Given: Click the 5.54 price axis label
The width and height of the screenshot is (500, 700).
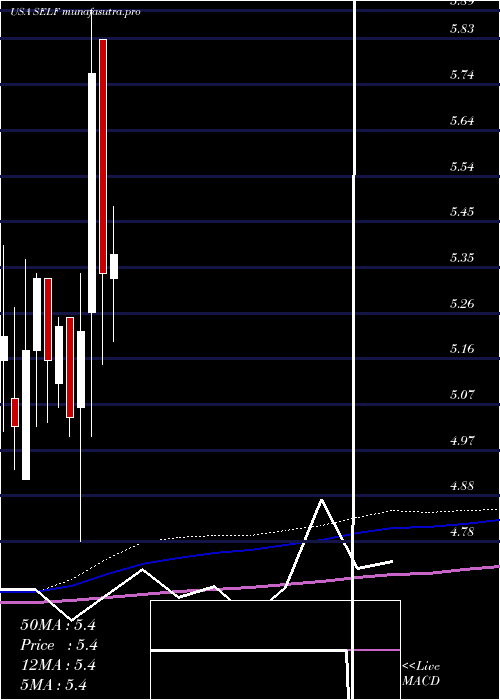Looking at the screenshot, I should [462, 167].
